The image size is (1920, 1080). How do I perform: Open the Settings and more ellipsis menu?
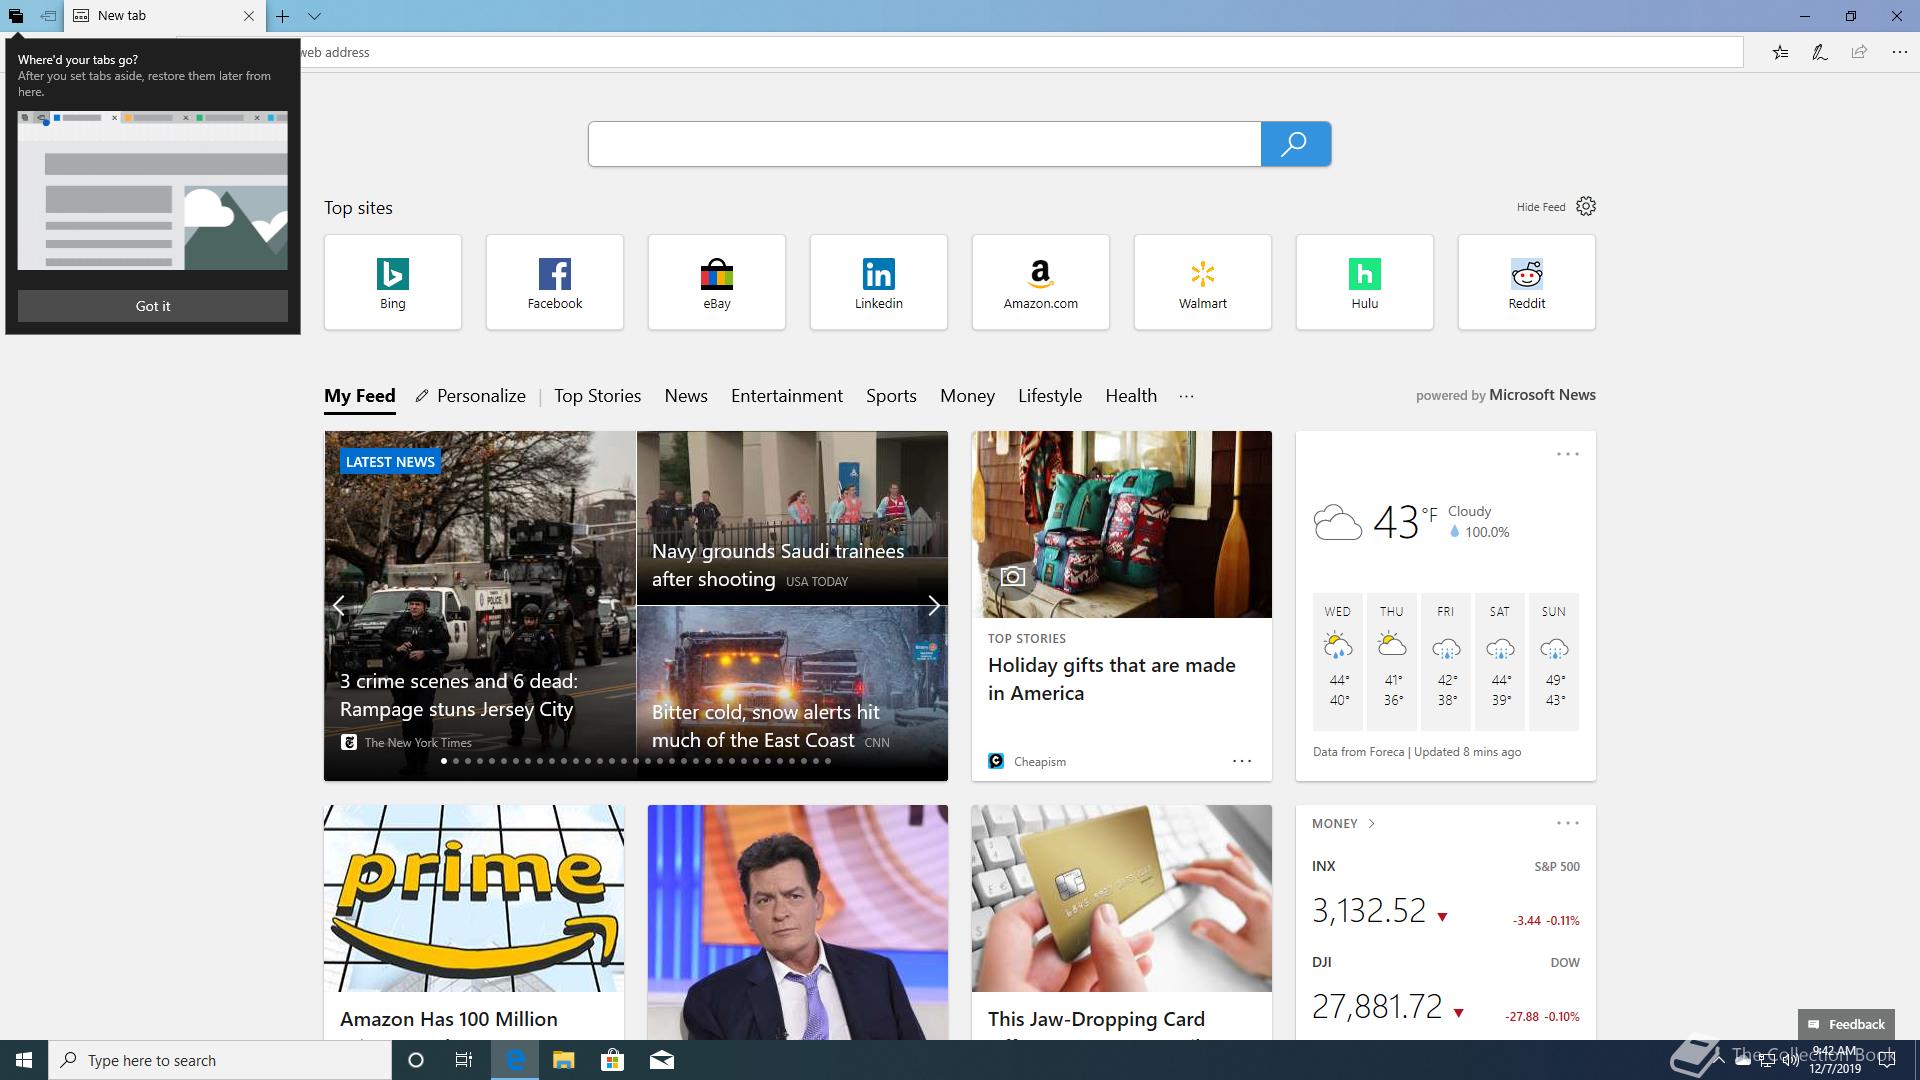[x=1899, y=52]
